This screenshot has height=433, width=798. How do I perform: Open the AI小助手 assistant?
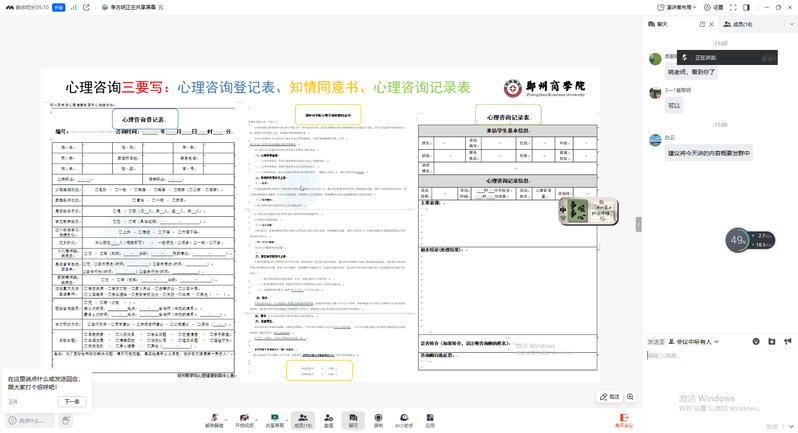pyautogui.click(x=404, y=418)
